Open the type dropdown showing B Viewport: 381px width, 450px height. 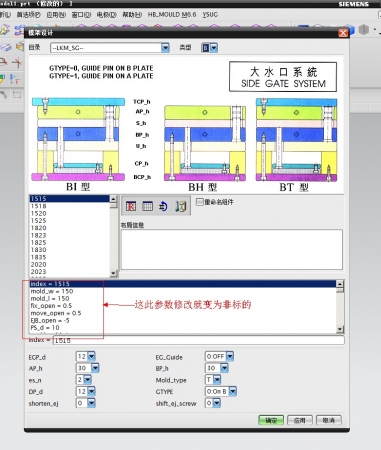tap(214, 48)
